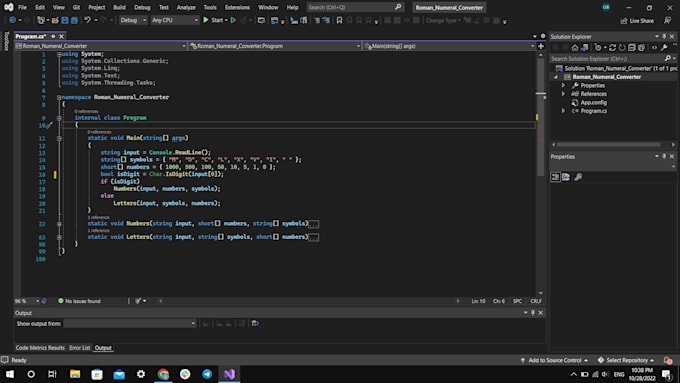Open the Analyze menu

186,7
